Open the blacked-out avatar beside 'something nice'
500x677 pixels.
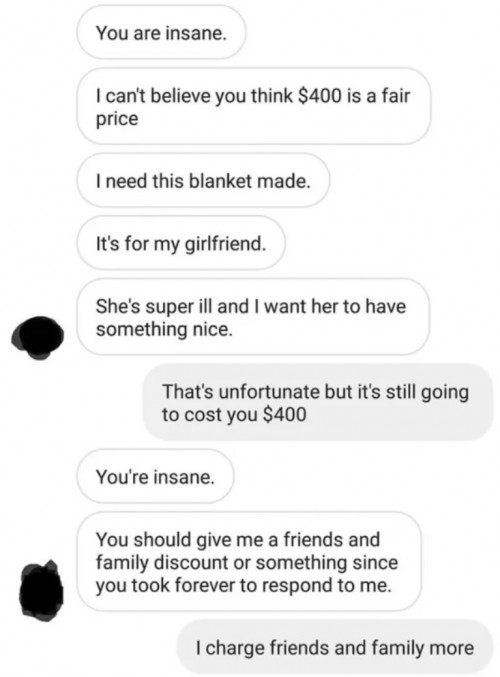[x=38, y=338]
